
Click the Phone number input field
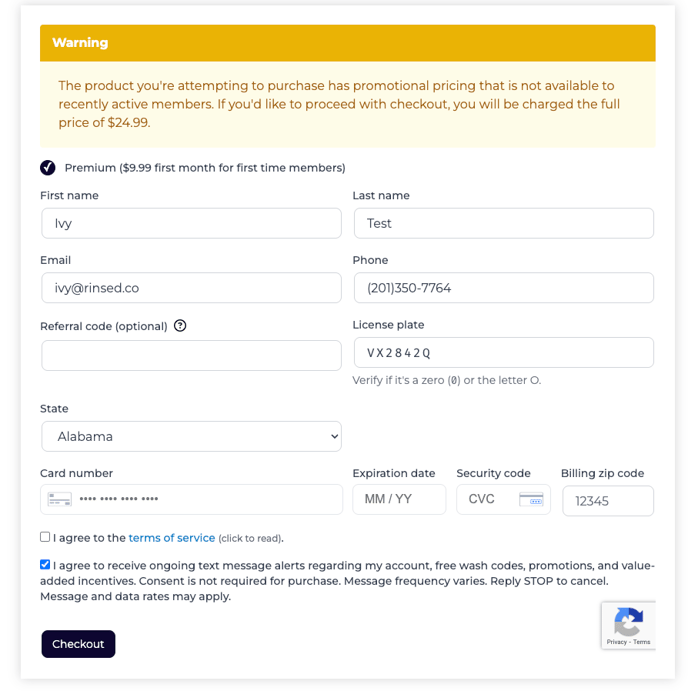(503, 288)
